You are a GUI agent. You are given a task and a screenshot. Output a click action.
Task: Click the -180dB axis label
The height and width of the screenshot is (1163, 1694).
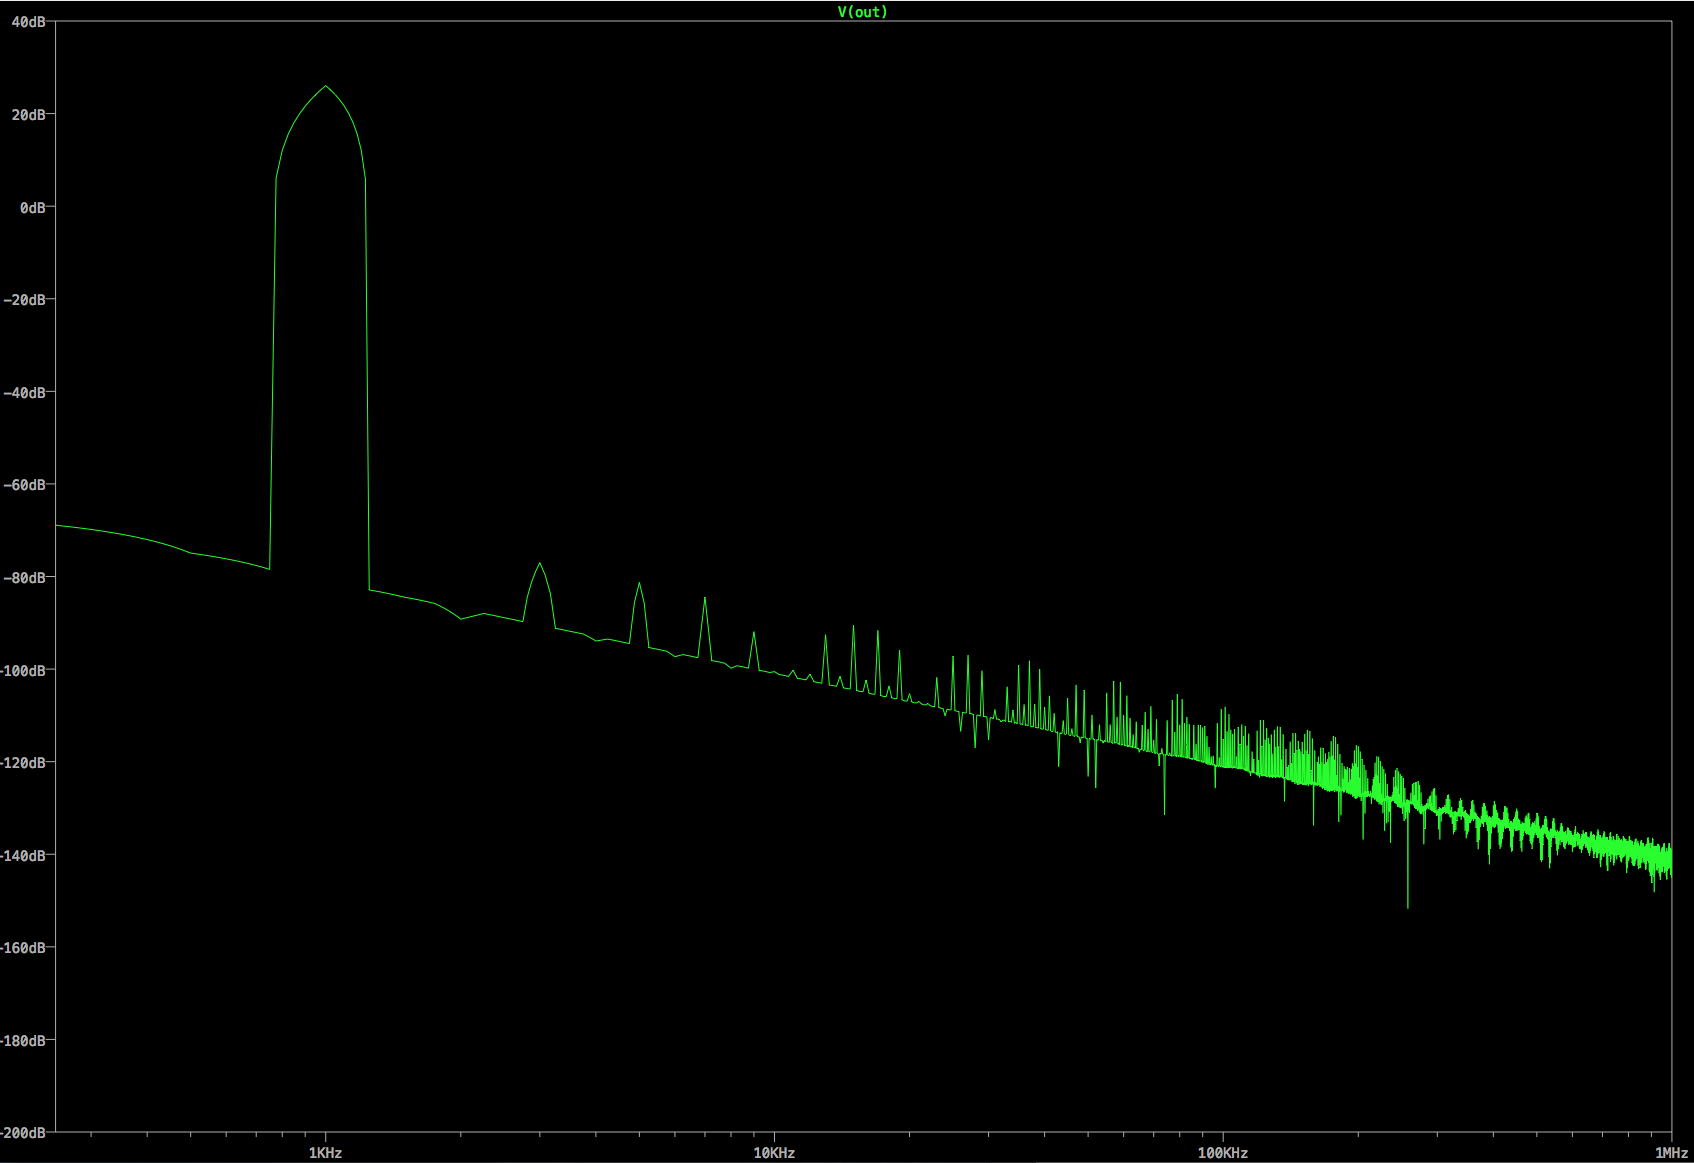coord(23,1041)
